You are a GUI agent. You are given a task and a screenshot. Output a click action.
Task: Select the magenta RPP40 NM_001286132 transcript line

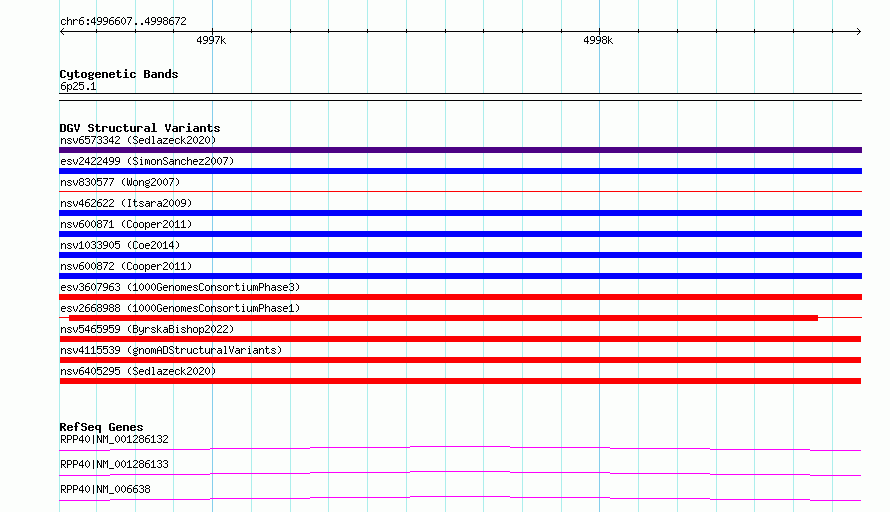[x=460, y=448]
